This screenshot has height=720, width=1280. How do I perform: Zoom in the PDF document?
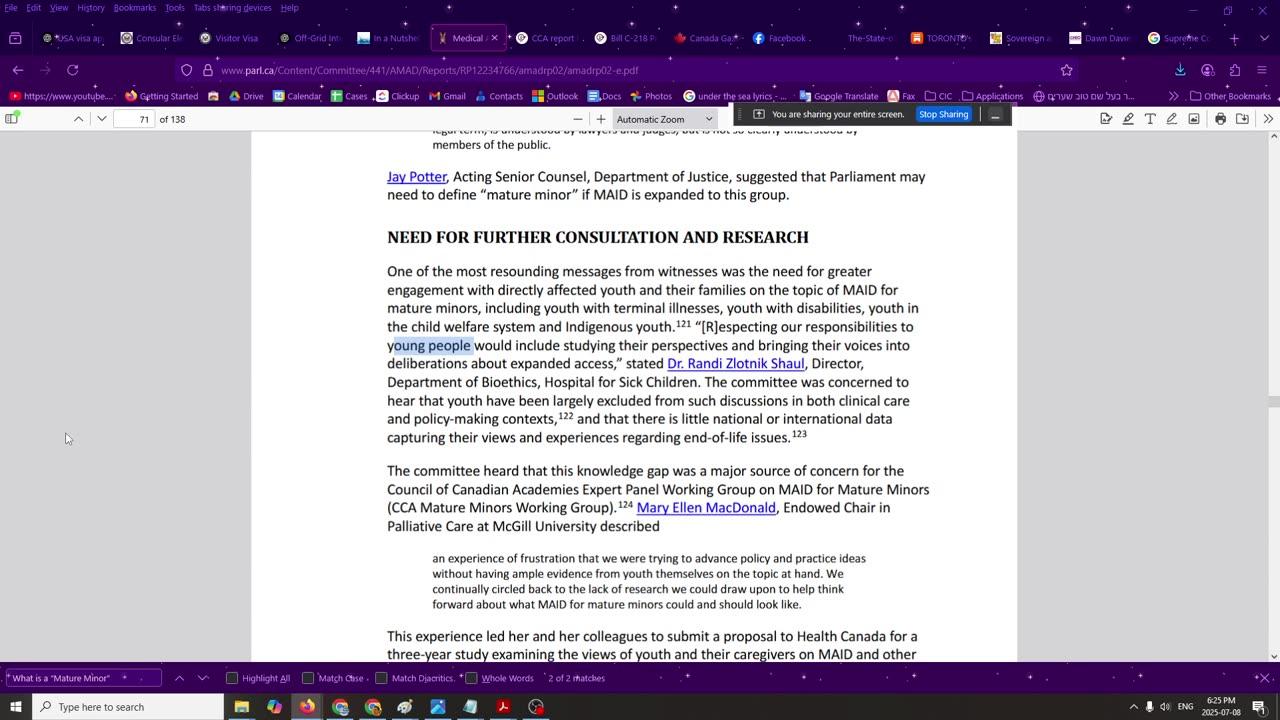[x=601, y=119]
